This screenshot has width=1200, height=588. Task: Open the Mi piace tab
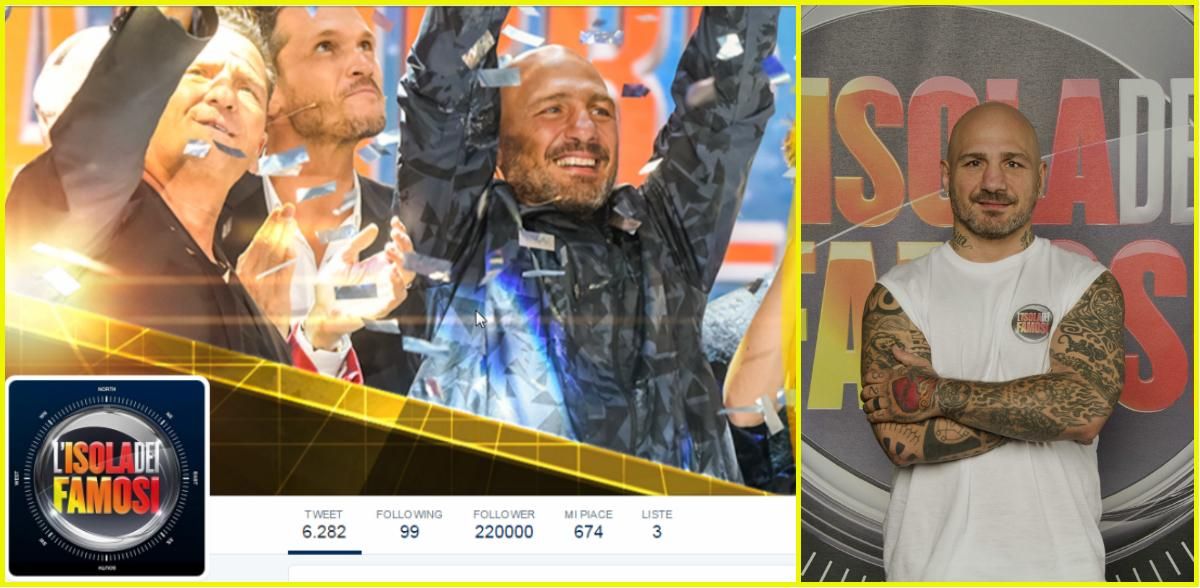click(x=588, y=524)
